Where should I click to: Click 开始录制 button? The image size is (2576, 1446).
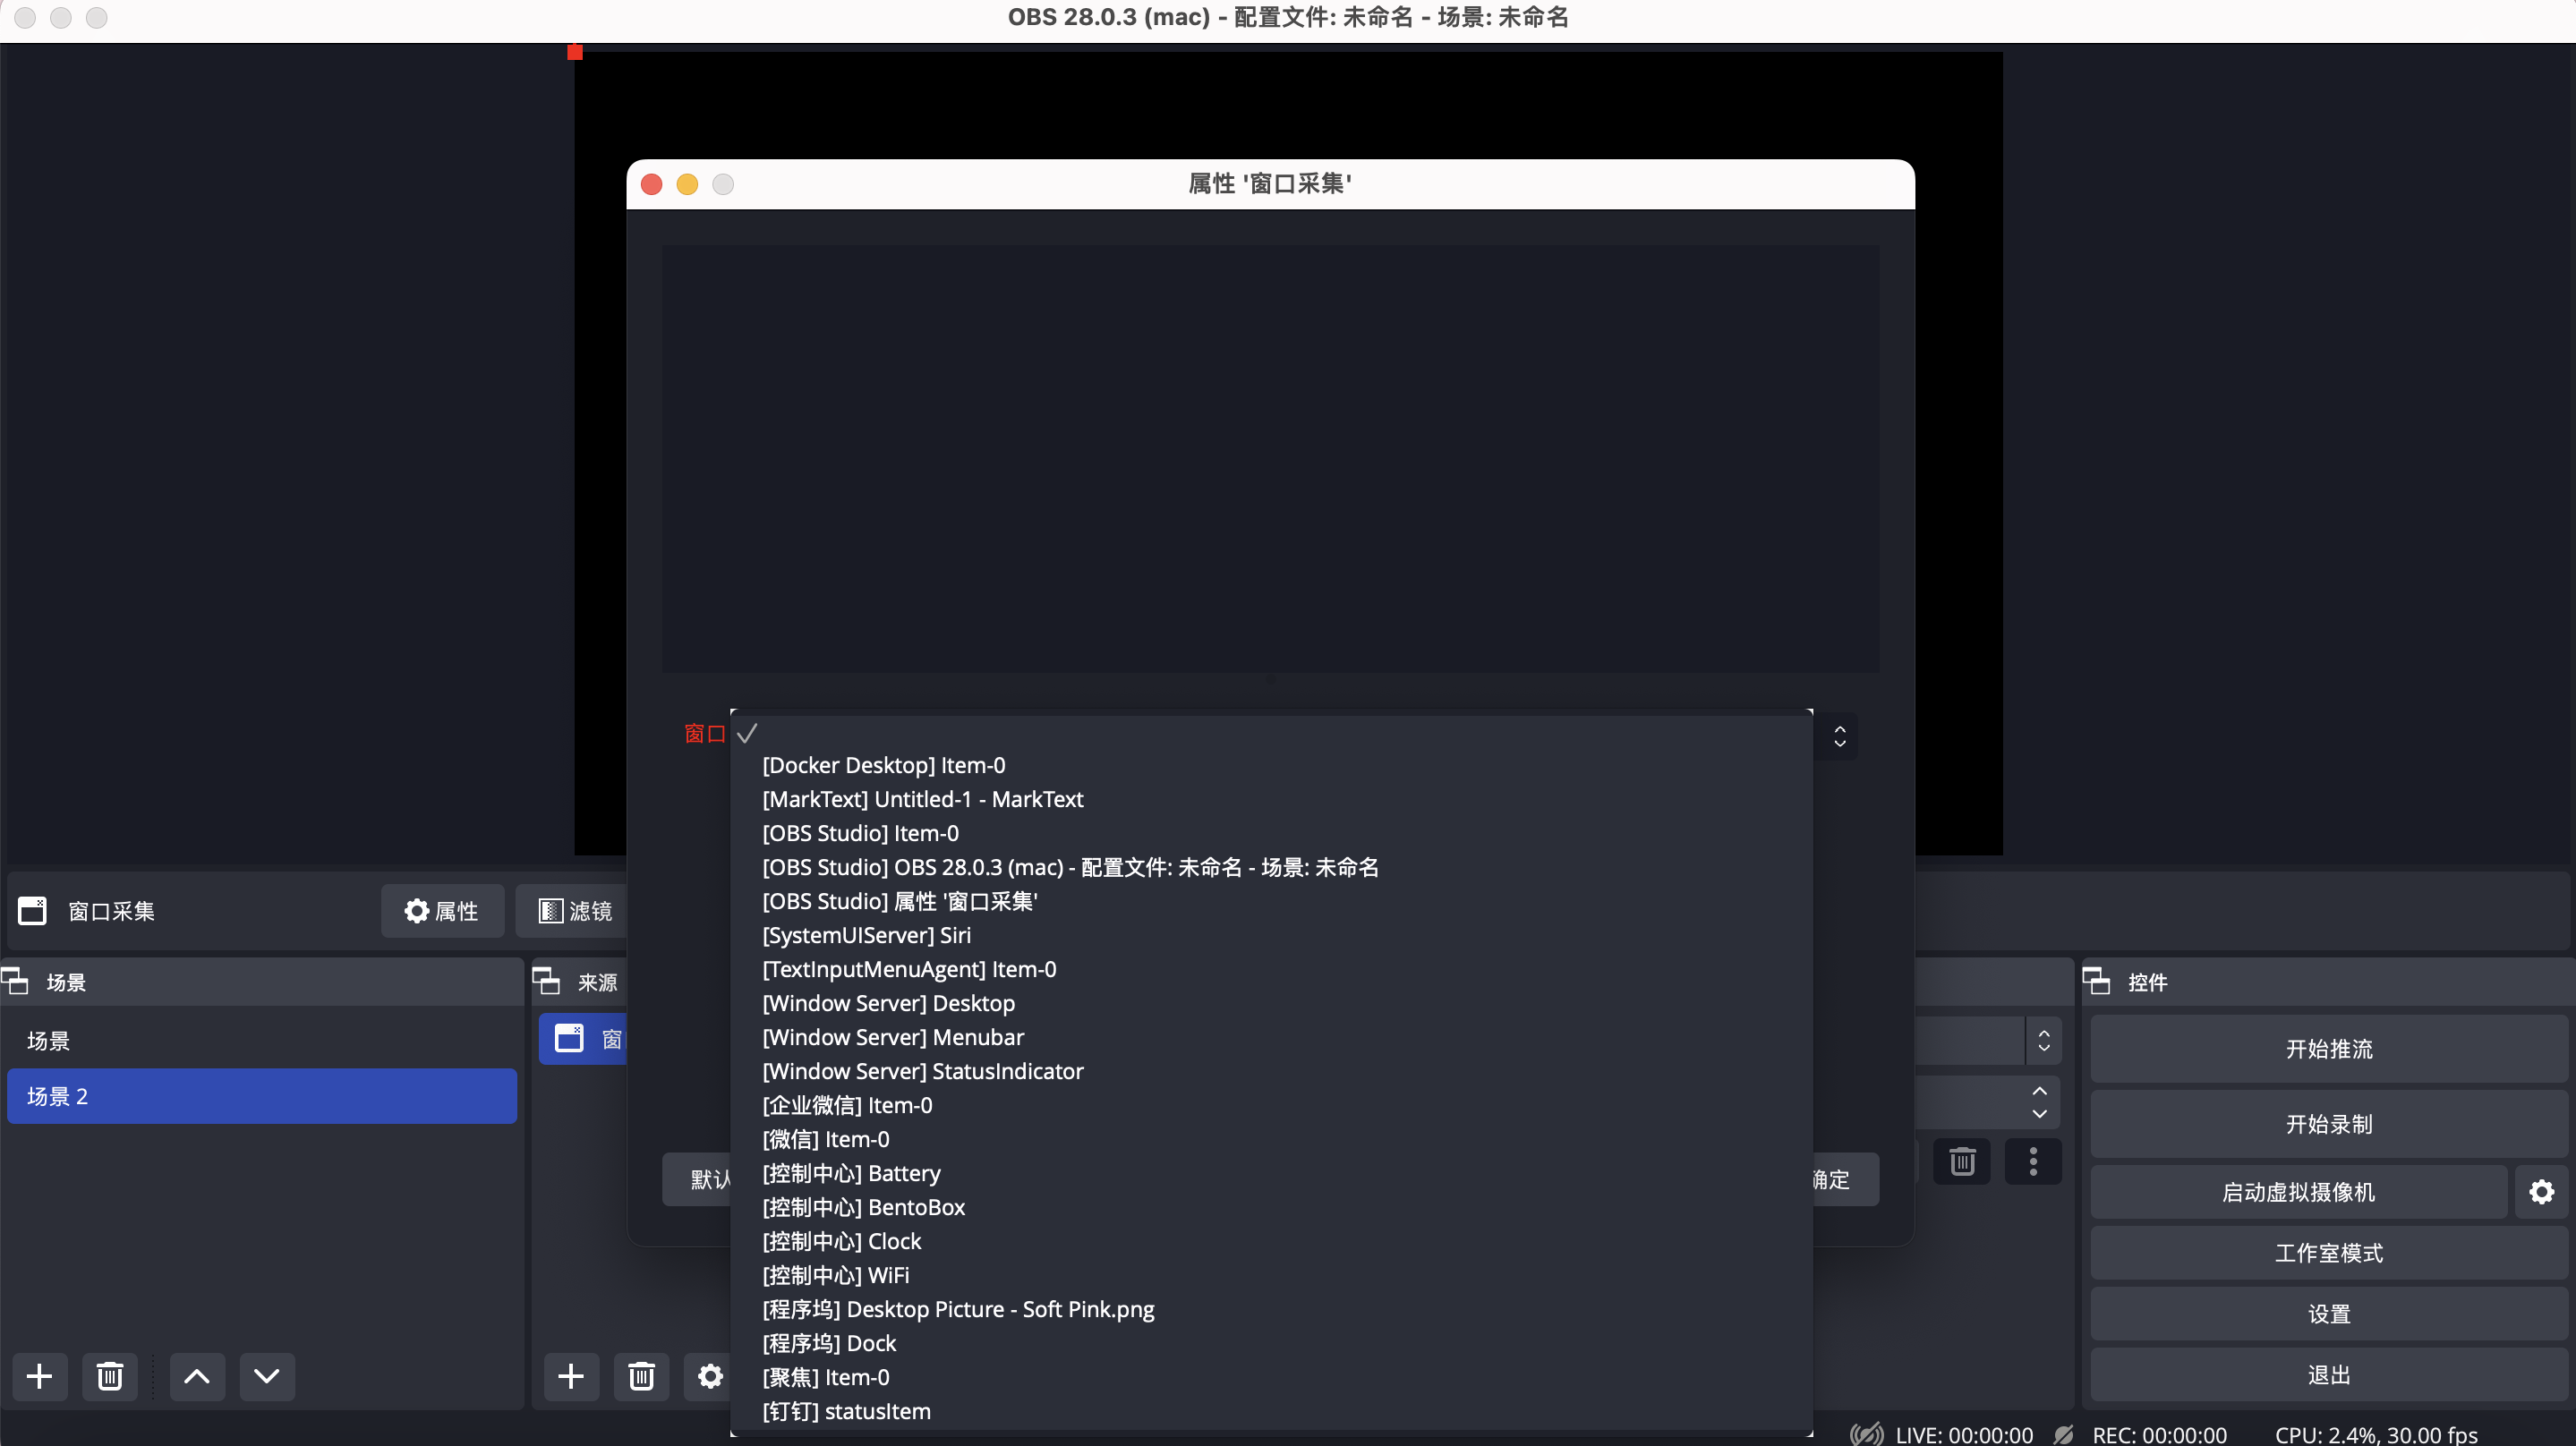(2328, 1124)
